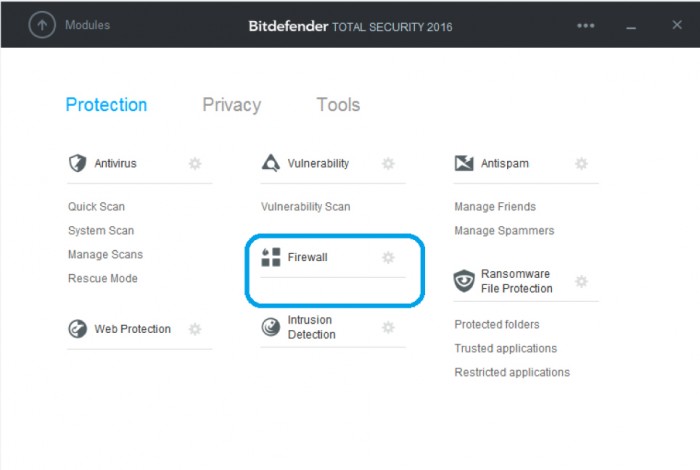Click the Firewall module icon
The height and width of the screenshot is (470, 700).
(x=271, y=257)
